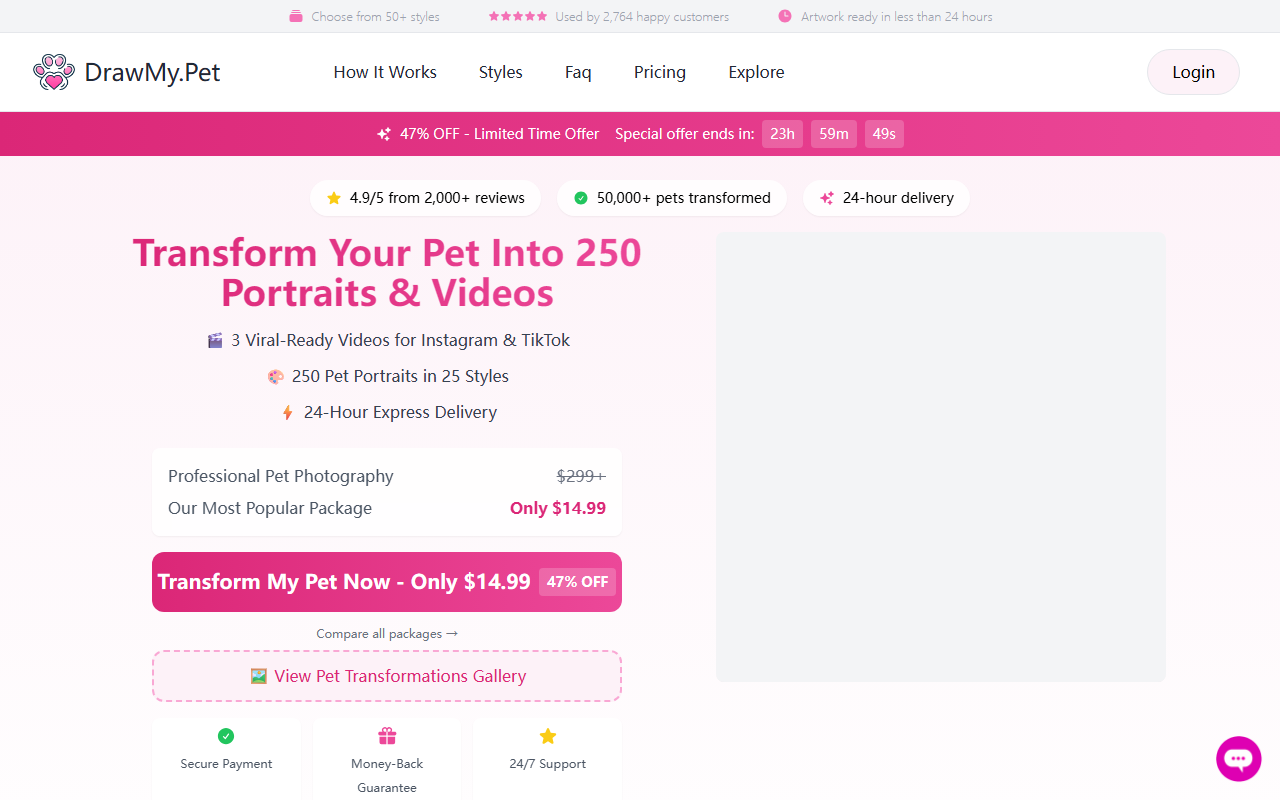The width and height of the screenshot is (1280, 800).
Task: Click the Money-Back Guarantee gift icon
Action: pyautogui.click(x=387, y=736)
